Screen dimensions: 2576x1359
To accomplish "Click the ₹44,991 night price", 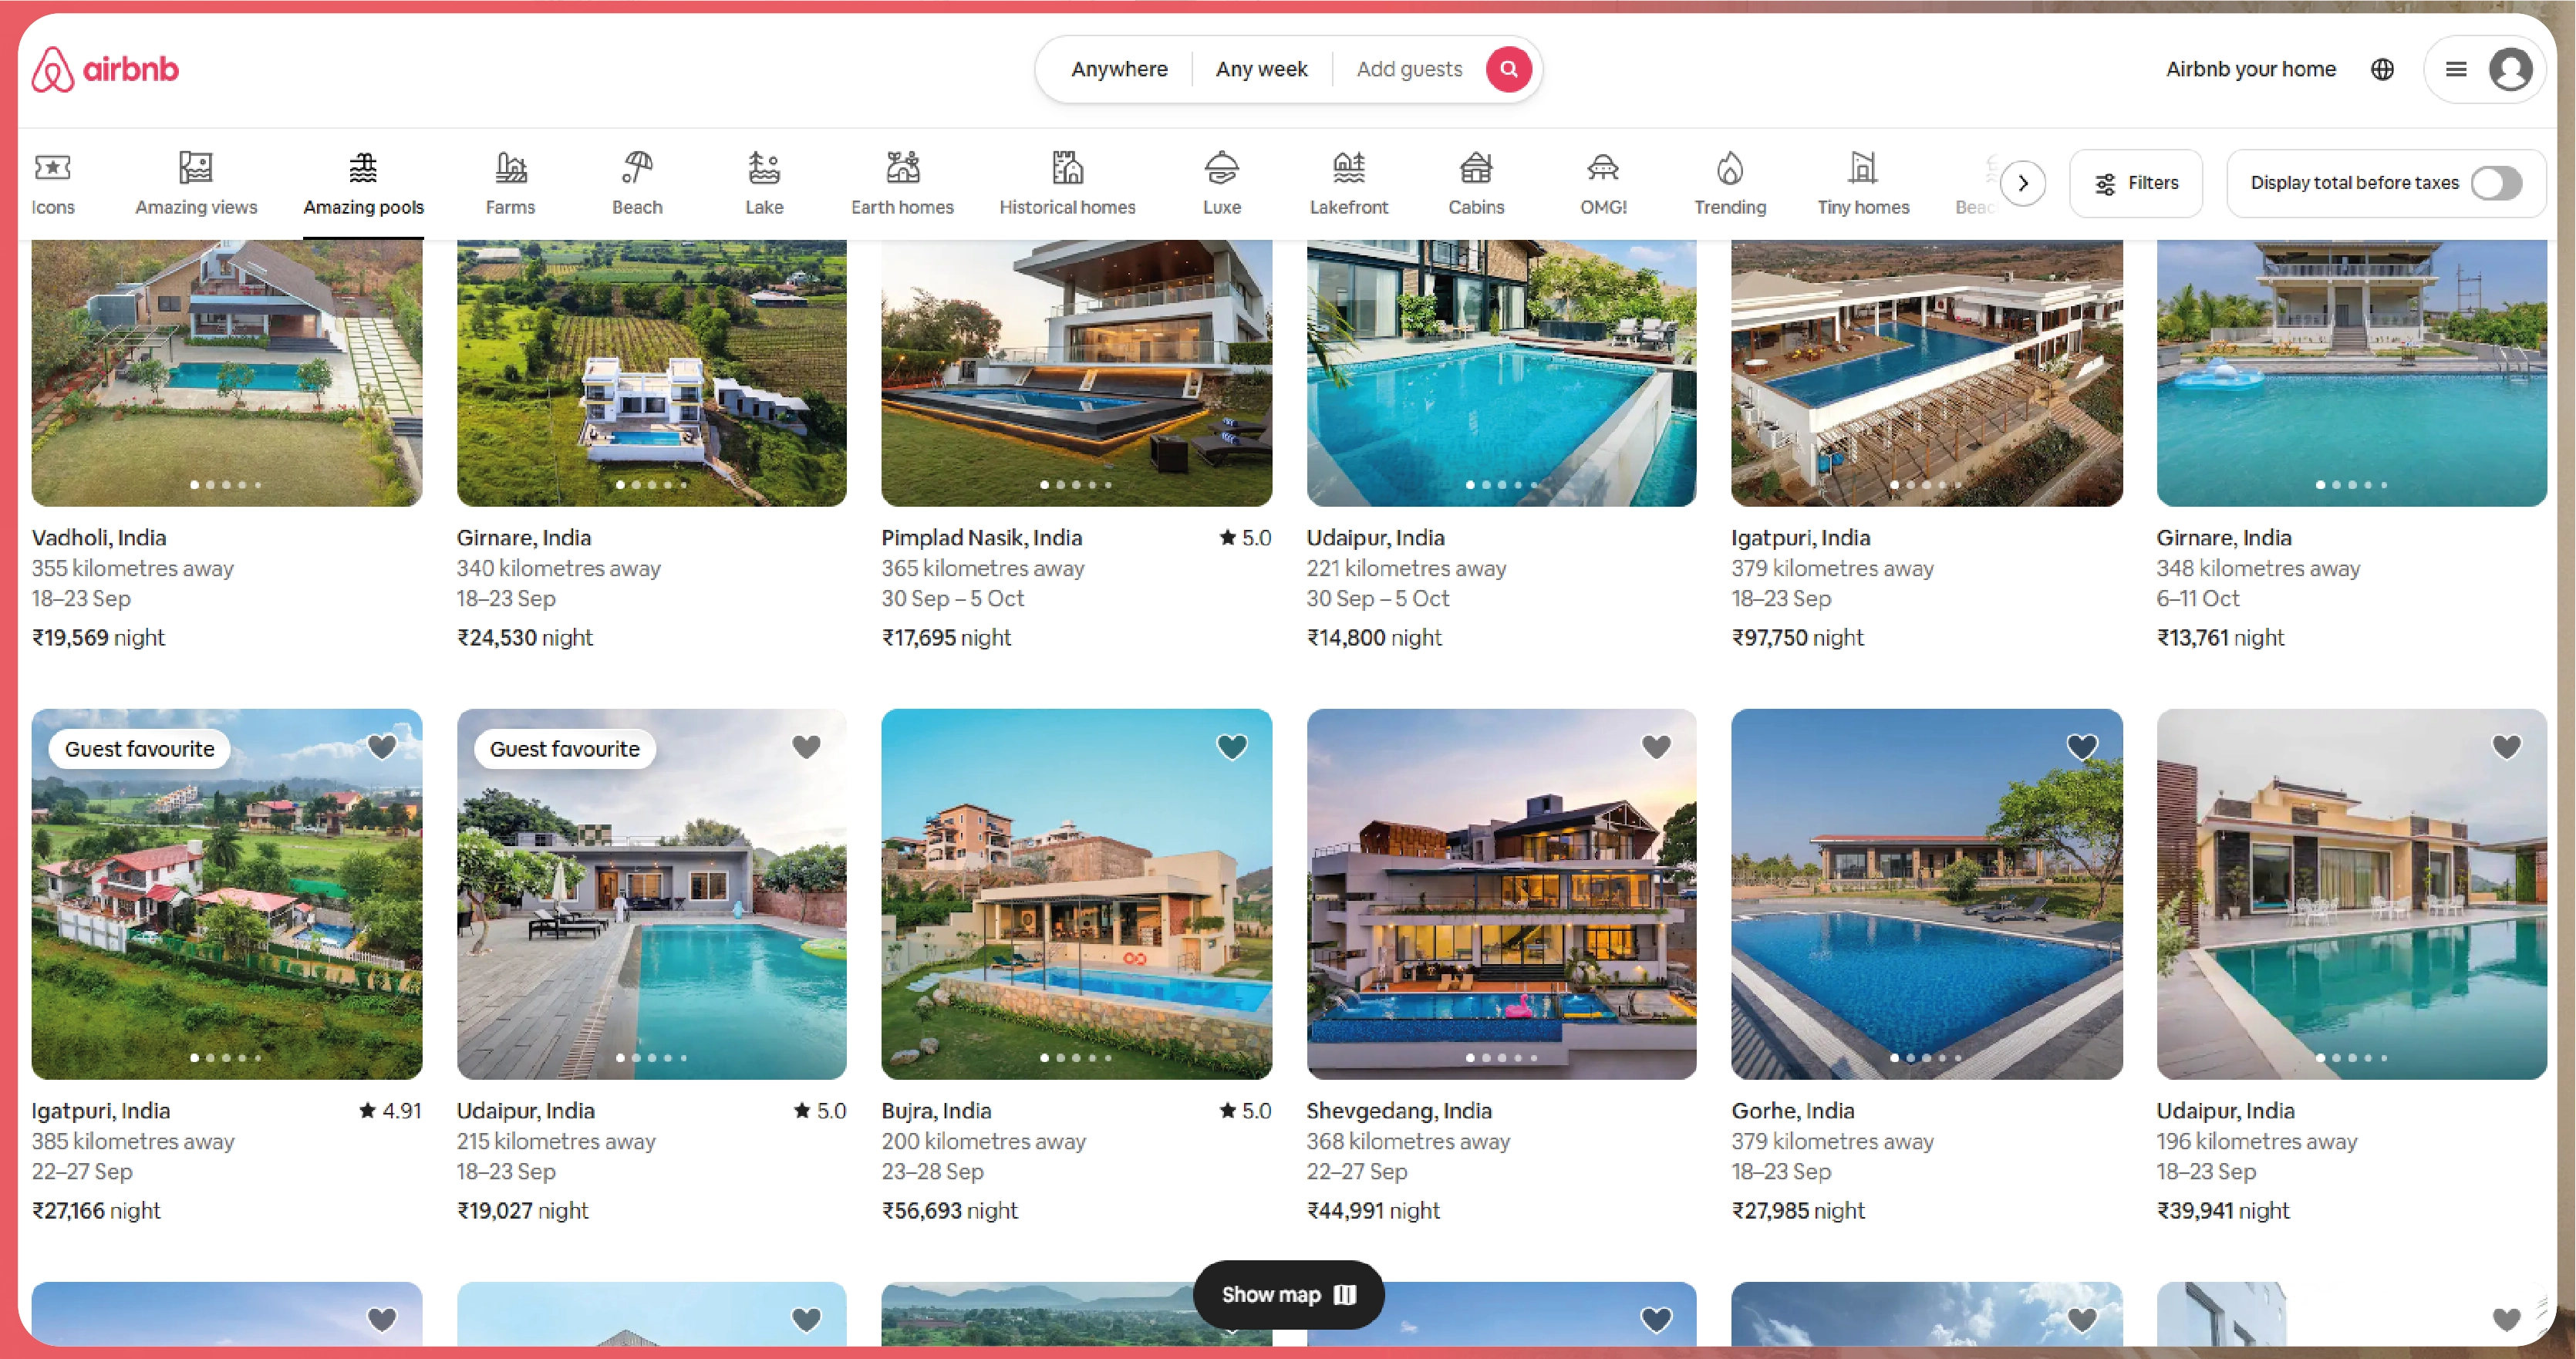I will pos(1373,1210).
